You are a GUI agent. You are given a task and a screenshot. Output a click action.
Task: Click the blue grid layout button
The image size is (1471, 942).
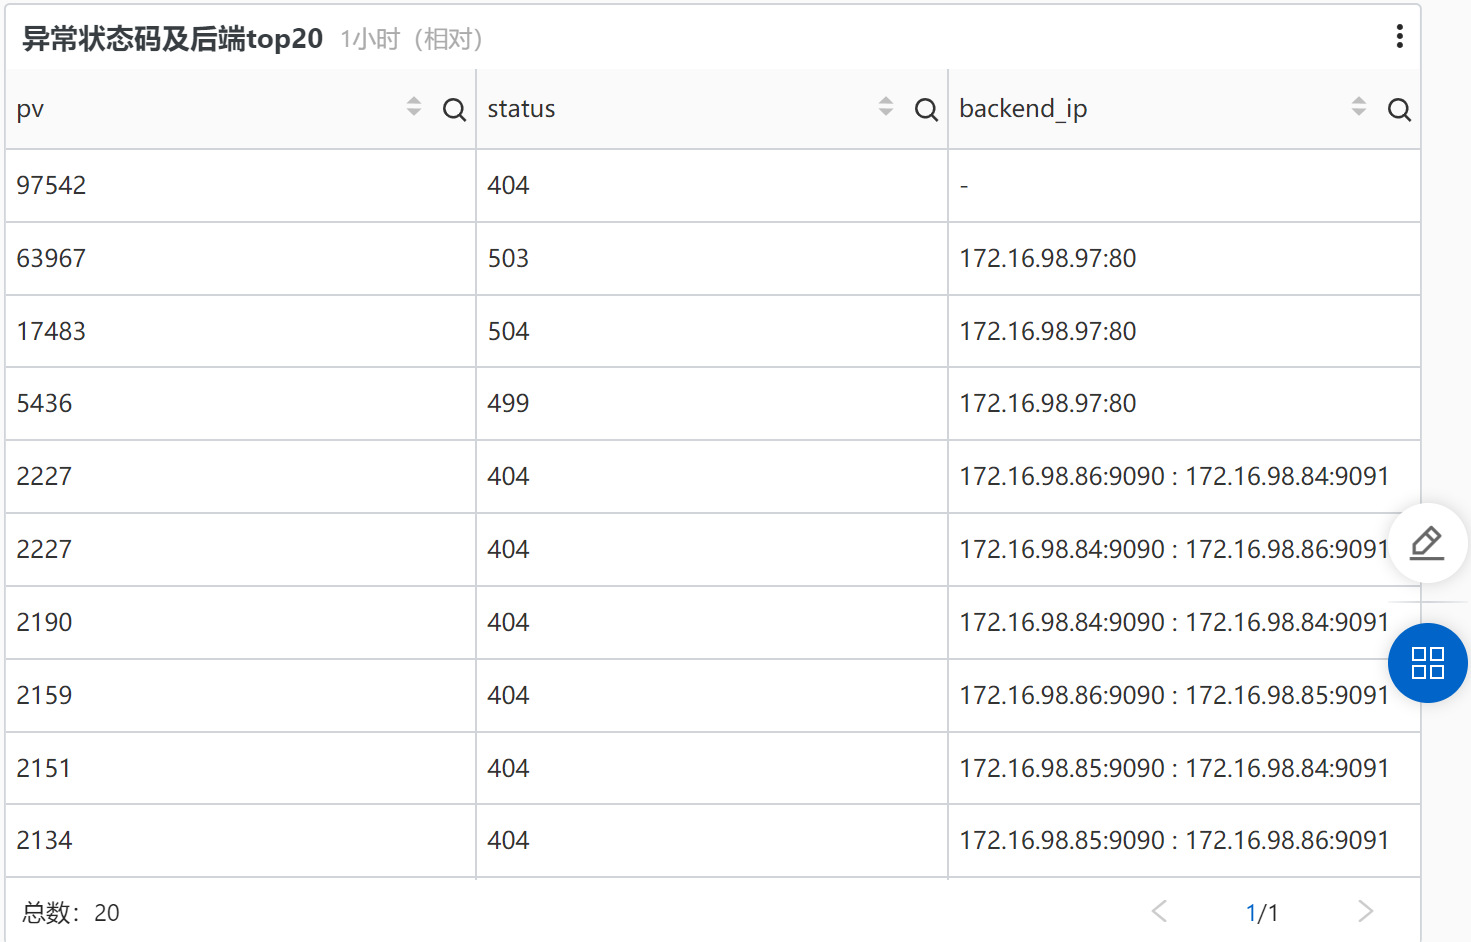(1427, 663)
